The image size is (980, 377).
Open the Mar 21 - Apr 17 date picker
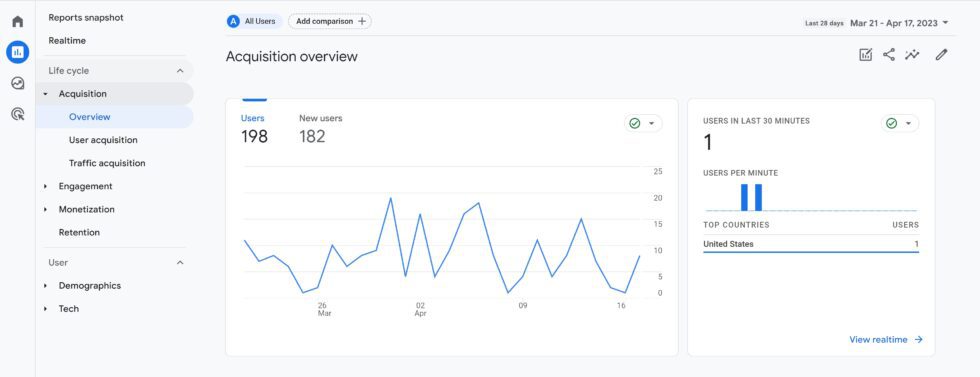coord(899,23)
